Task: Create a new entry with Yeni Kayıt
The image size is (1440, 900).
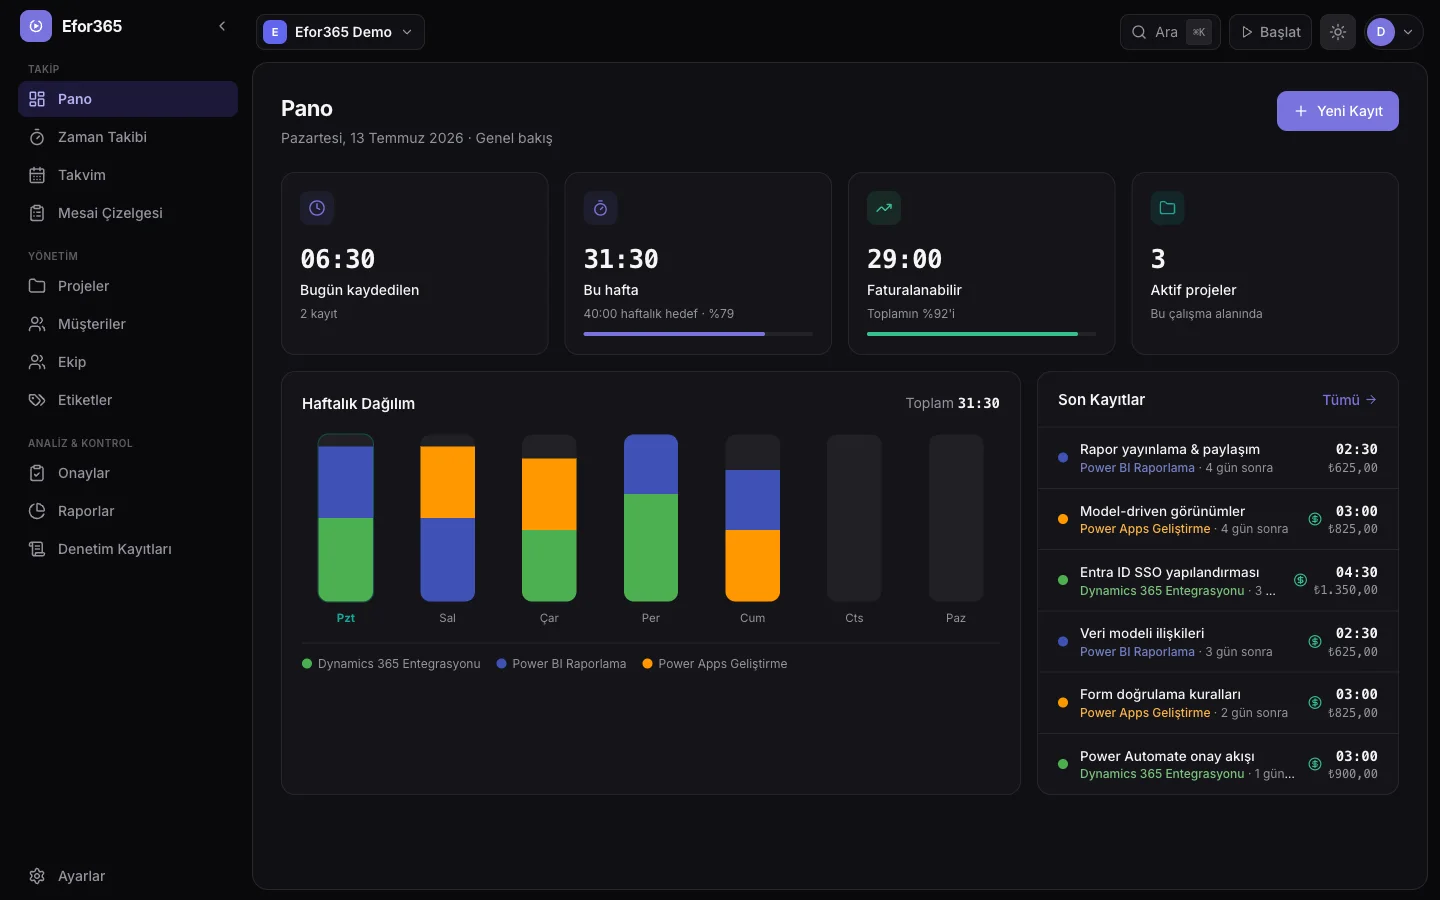Action: click(x=1338, y=111)
